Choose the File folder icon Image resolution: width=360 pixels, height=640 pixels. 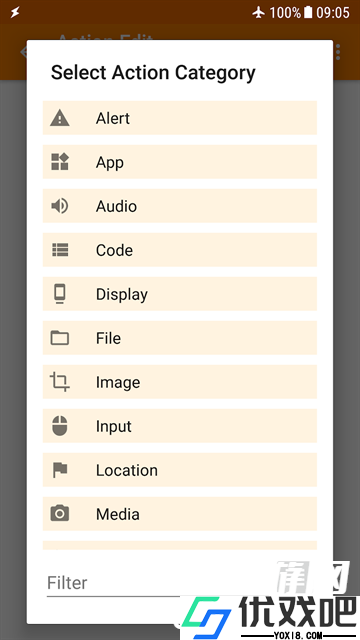60,338
